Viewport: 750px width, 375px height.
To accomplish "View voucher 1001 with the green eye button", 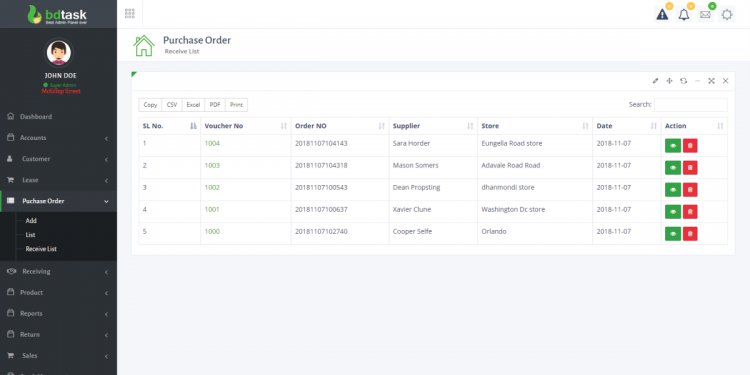I will click(x=673, y=211).
